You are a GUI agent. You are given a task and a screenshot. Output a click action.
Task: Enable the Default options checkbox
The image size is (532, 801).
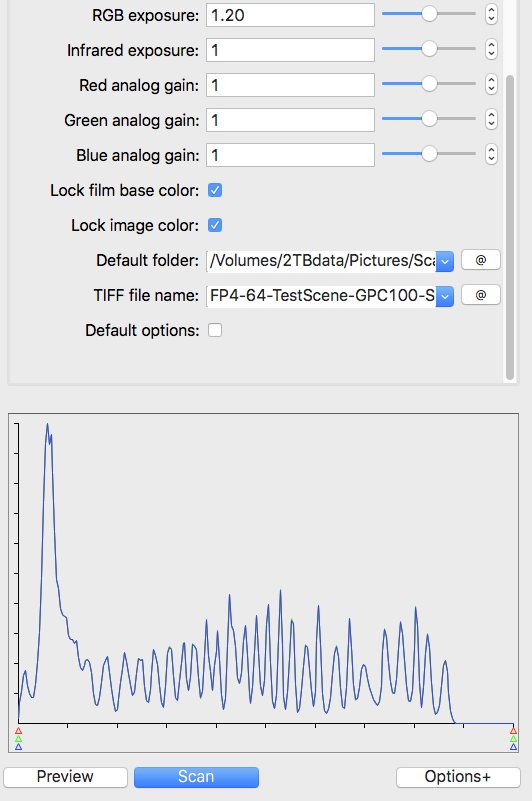point(215,330)
